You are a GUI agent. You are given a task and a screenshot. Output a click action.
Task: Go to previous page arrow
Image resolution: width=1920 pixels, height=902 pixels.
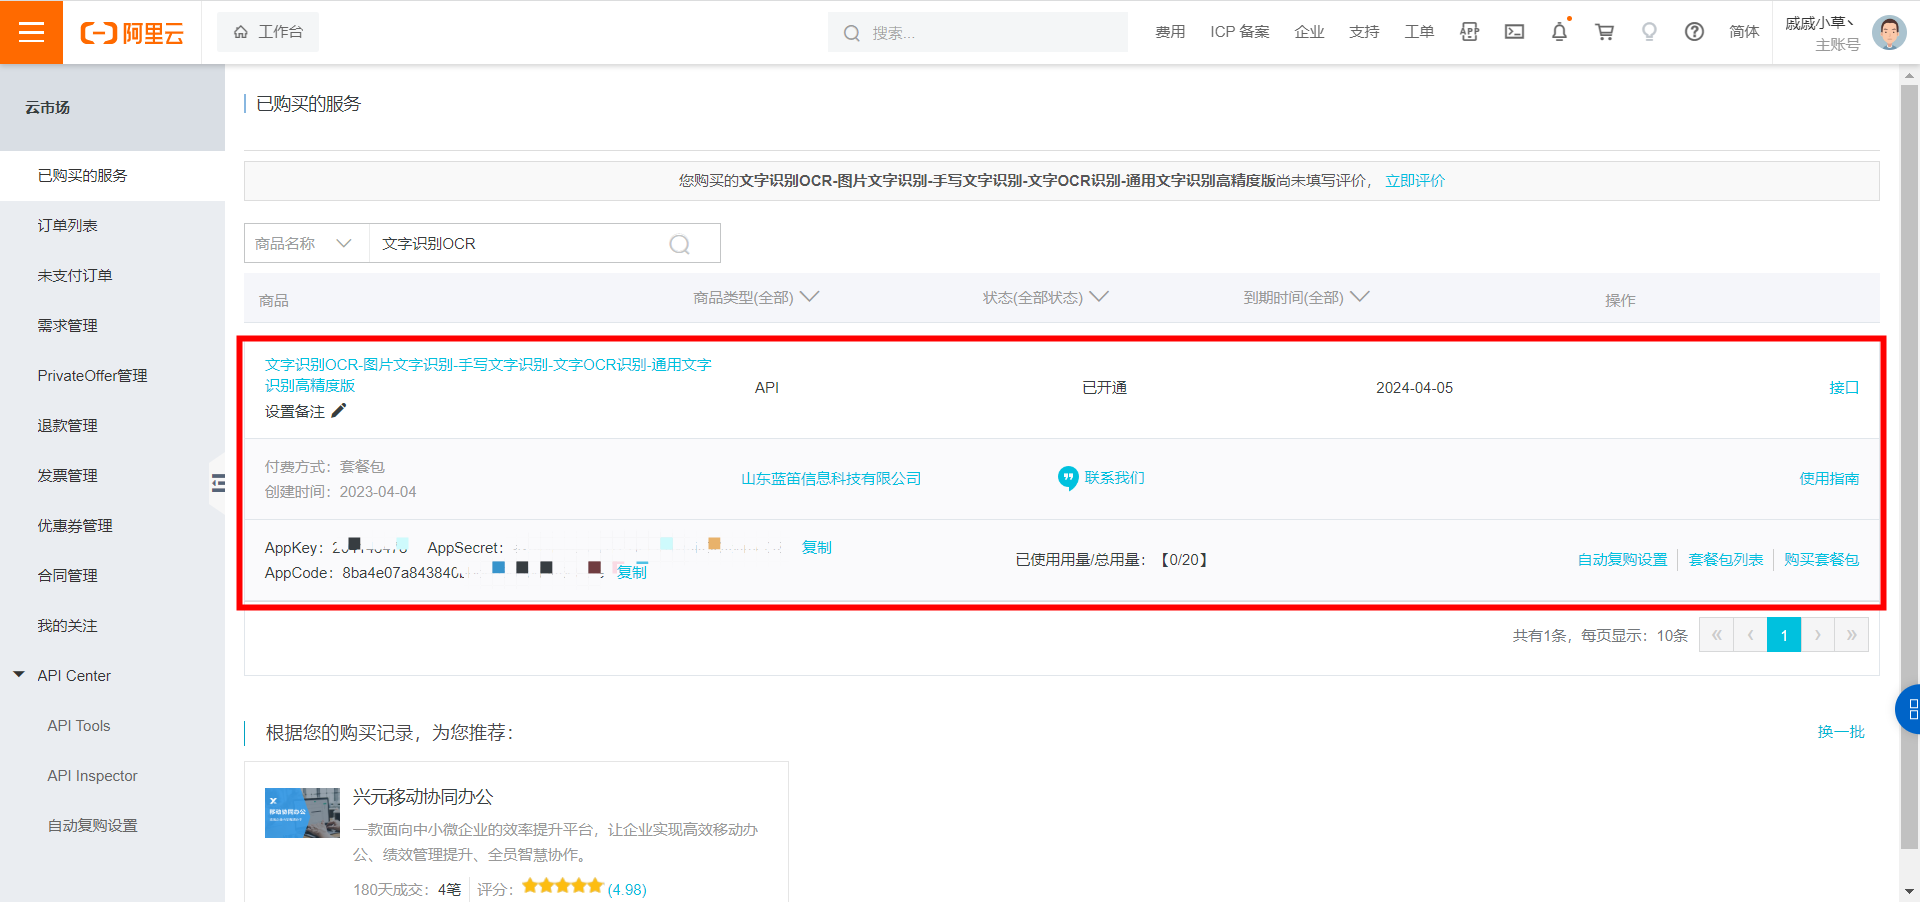pyautogui.click(x=1750, y=635)
